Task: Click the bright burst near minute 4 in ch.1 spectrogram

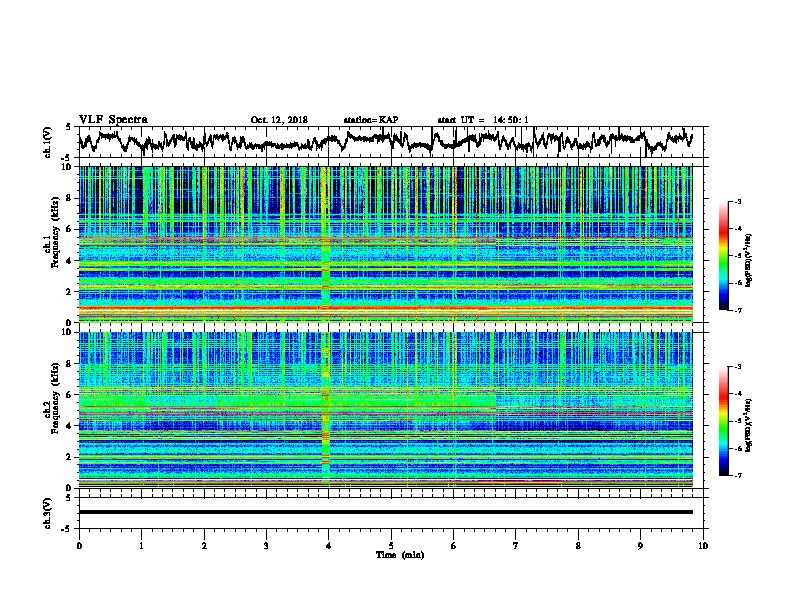Action: 326,244
